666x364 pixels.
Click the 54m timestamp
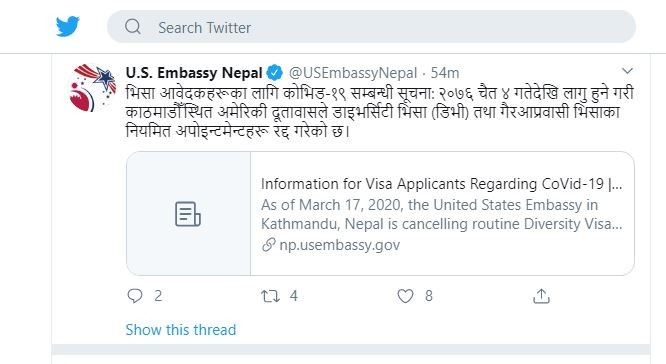tap(445, 73)
